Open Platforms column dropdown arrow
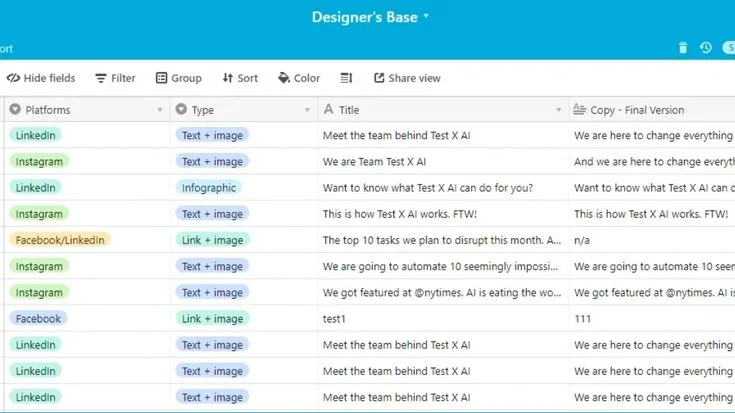This screenshot has width=735, height=413. click(160, 110)
